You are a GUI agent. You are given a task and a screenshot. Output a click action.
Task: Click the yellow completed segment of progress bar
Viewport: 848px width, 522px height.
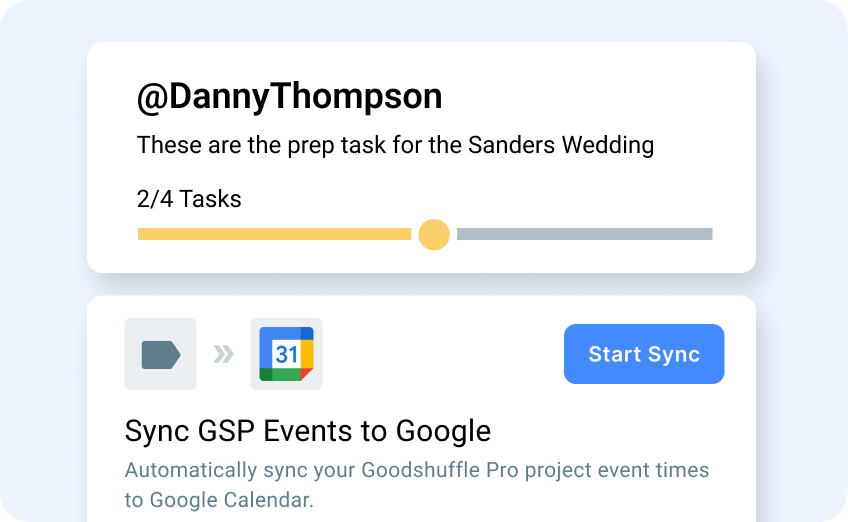tap(273, 234)
